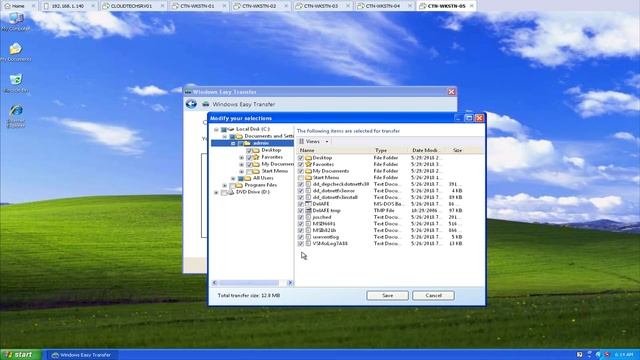Click Windows Easy Transfer taskbar button
Viewport: 640px width, 360px height.
[82, 355]
